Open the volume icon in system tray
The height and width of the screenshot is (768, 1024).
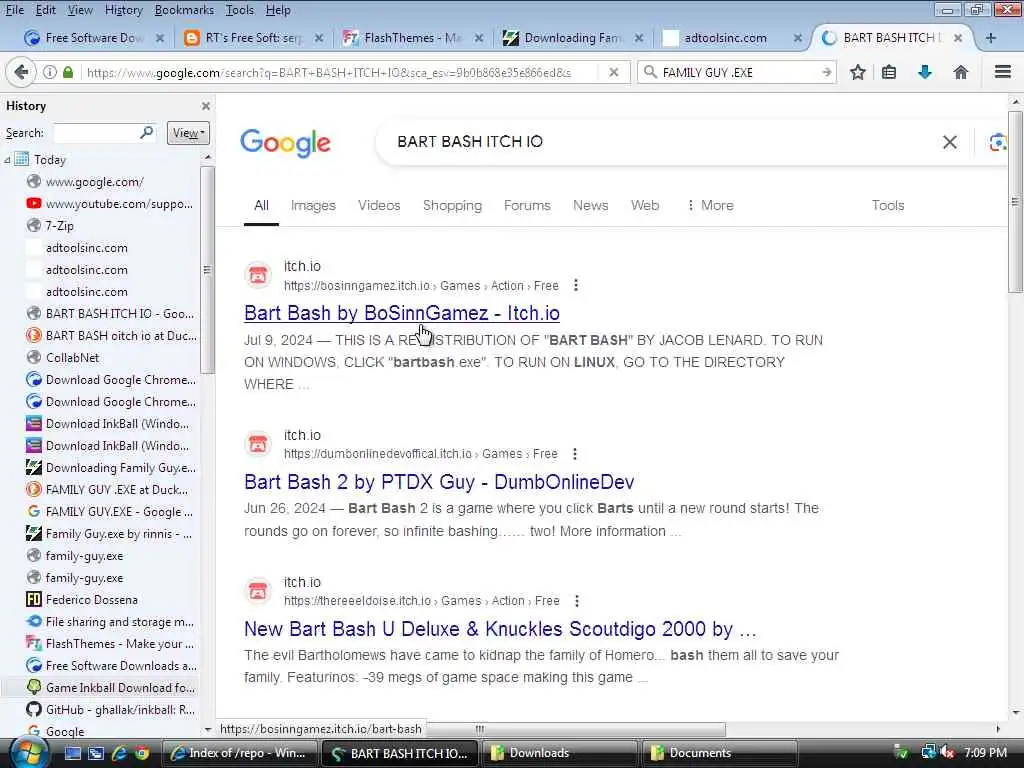click(947, 752)
